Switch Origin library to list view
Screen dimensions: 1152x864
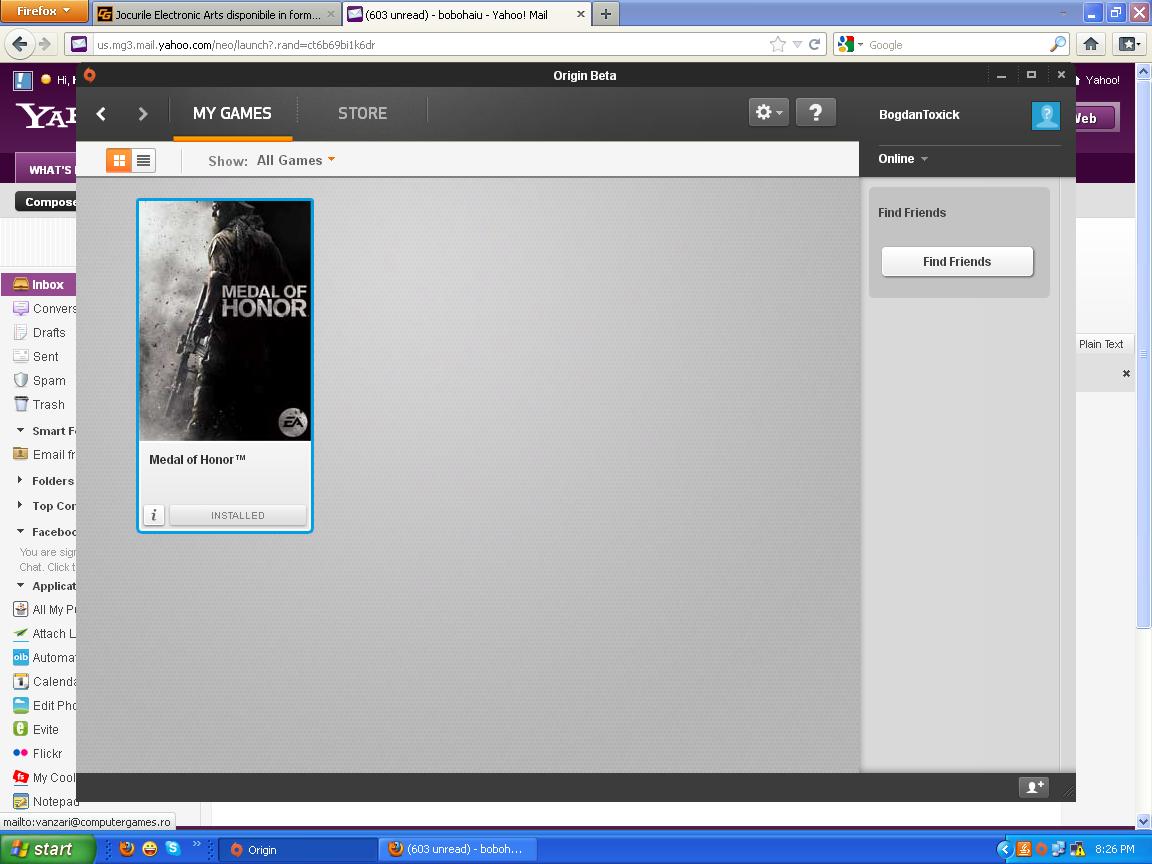click(x=143, y=160)
